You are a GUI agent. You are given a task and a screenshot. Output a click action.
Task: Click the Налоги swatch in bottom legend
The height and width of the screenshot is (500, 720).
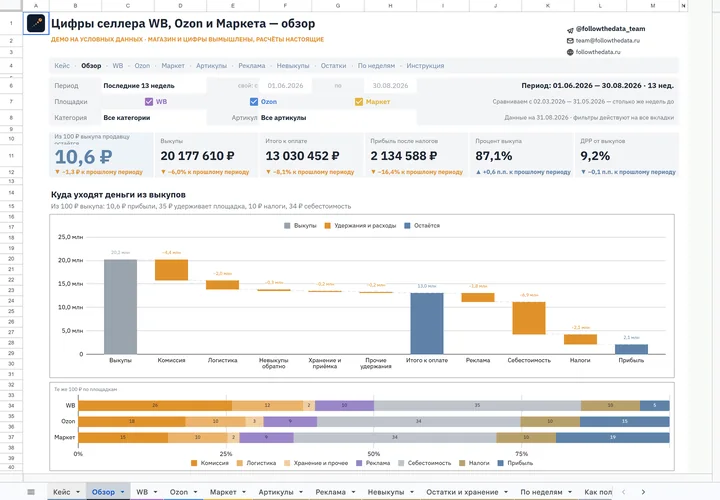[x=462, y=463]
